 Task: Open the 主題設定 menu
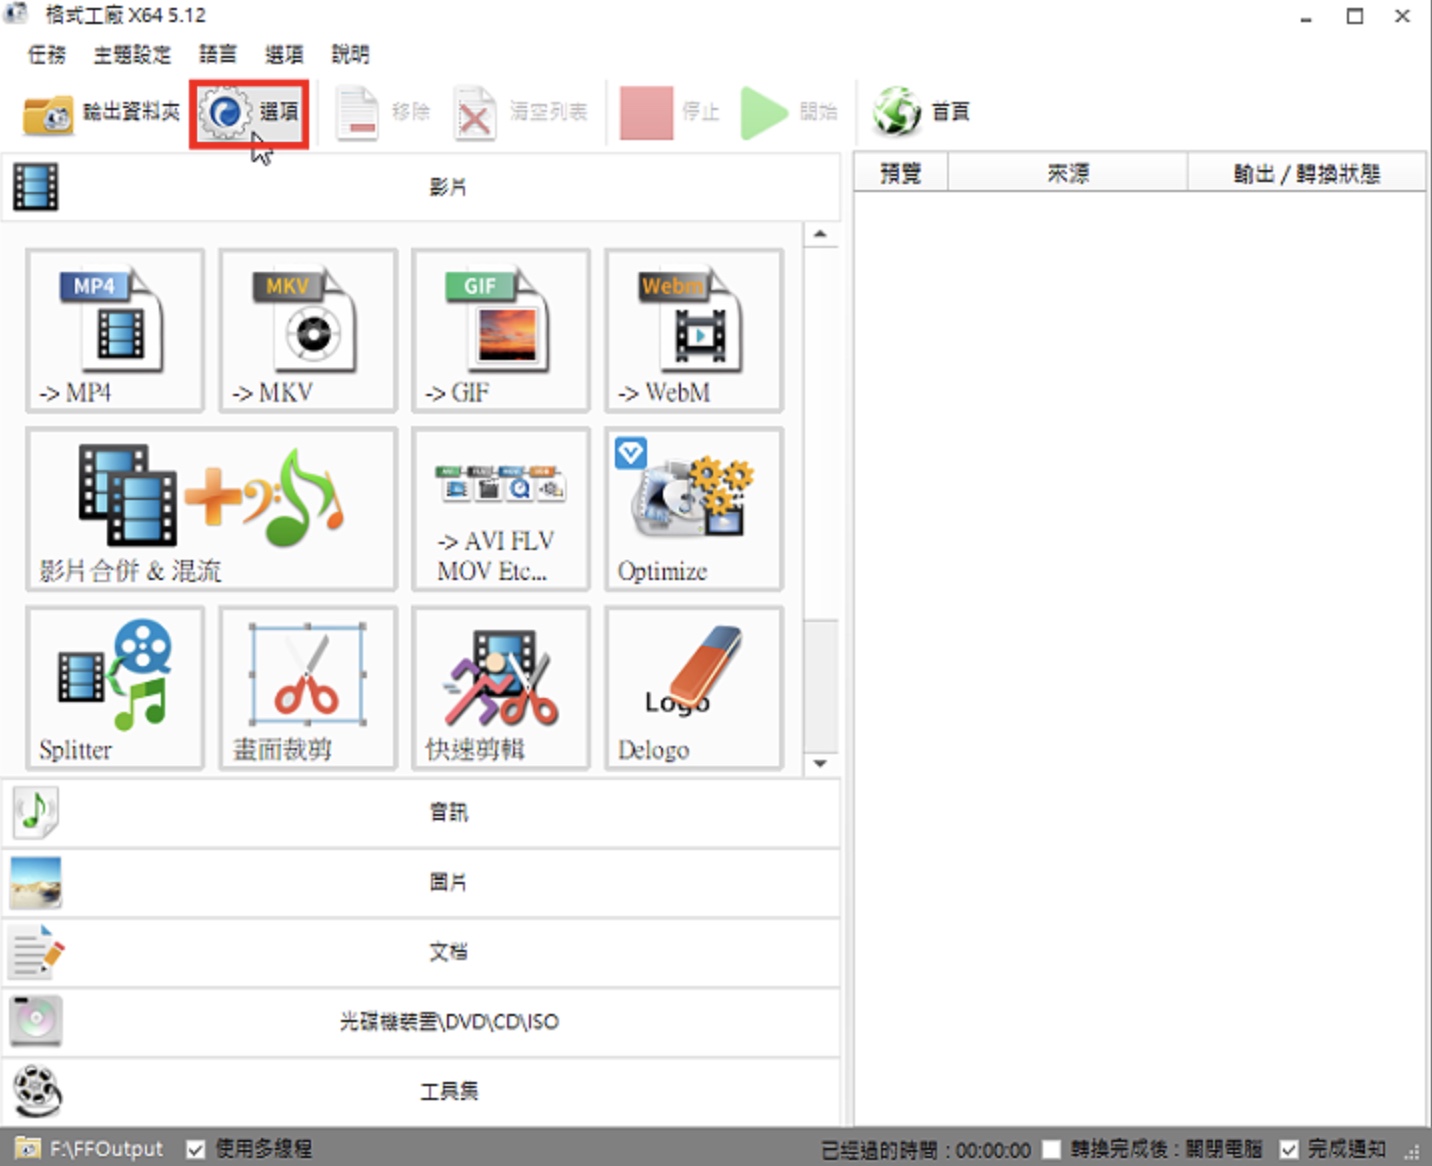[x=132, y=54]
